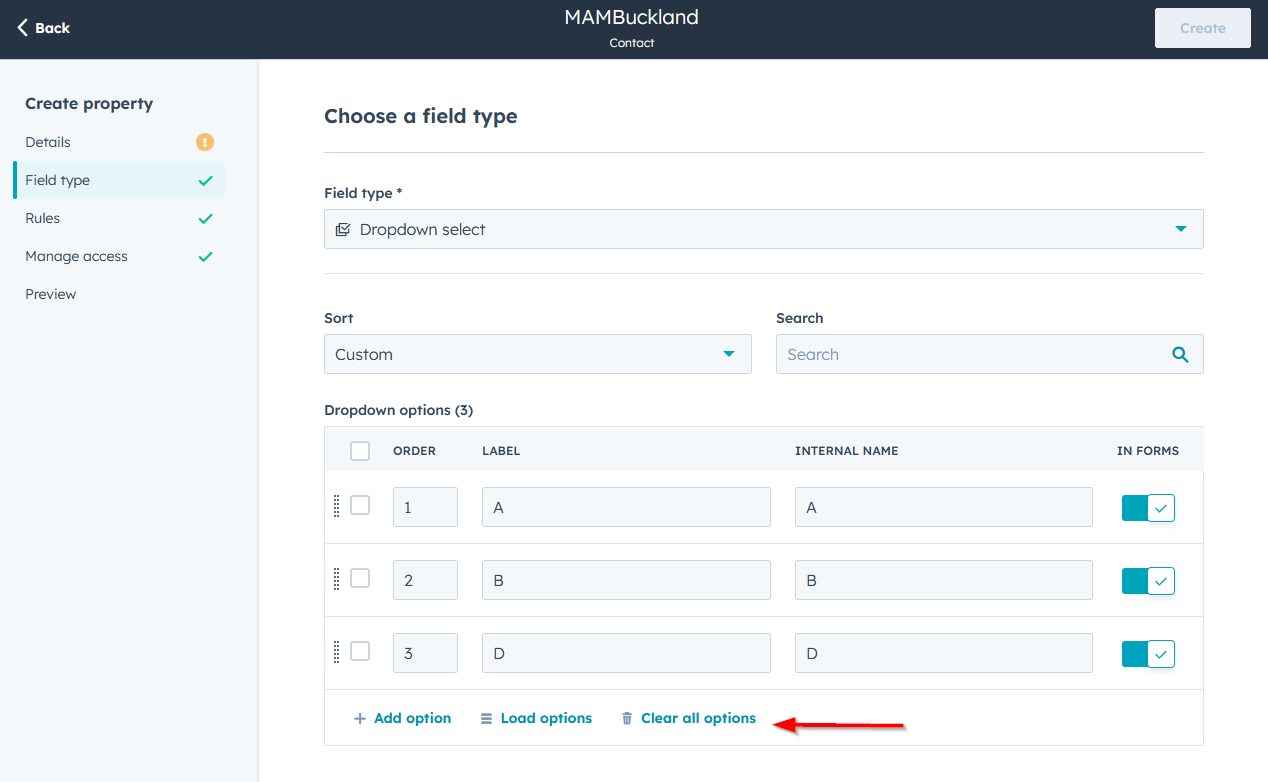Click the field icon inside Dropdown select box
The height and width of the screenshot is (782, 1268).
point(343,229)
